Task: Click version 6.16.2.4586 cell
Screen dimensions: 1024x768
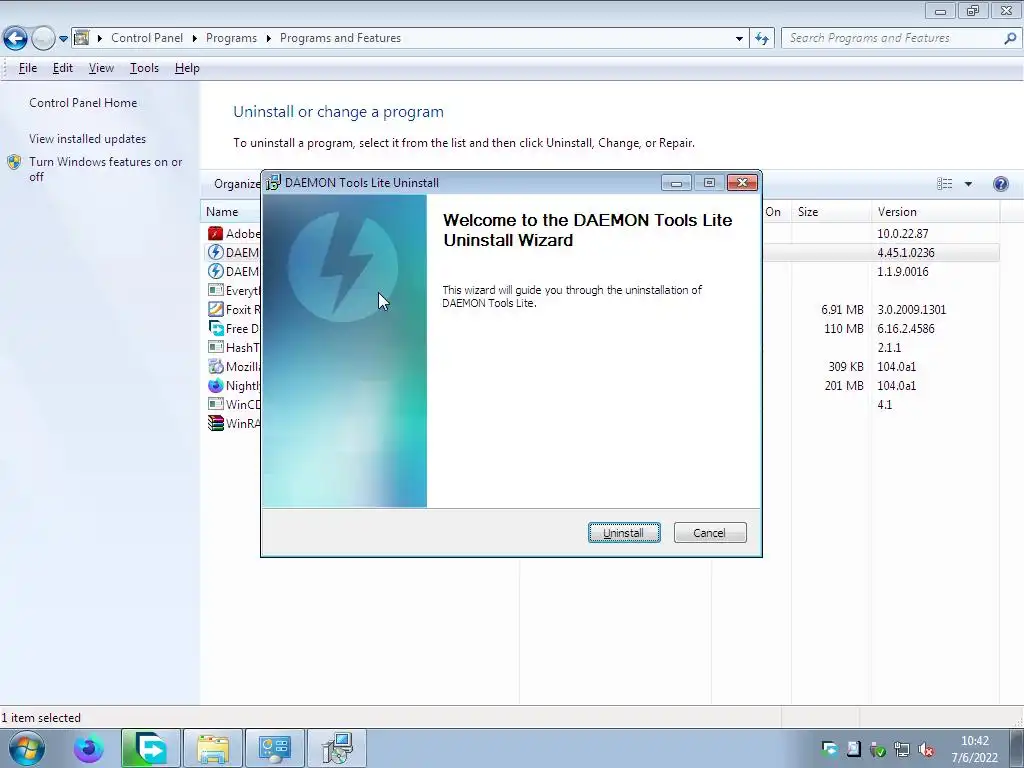Action: tap(906, 328)
